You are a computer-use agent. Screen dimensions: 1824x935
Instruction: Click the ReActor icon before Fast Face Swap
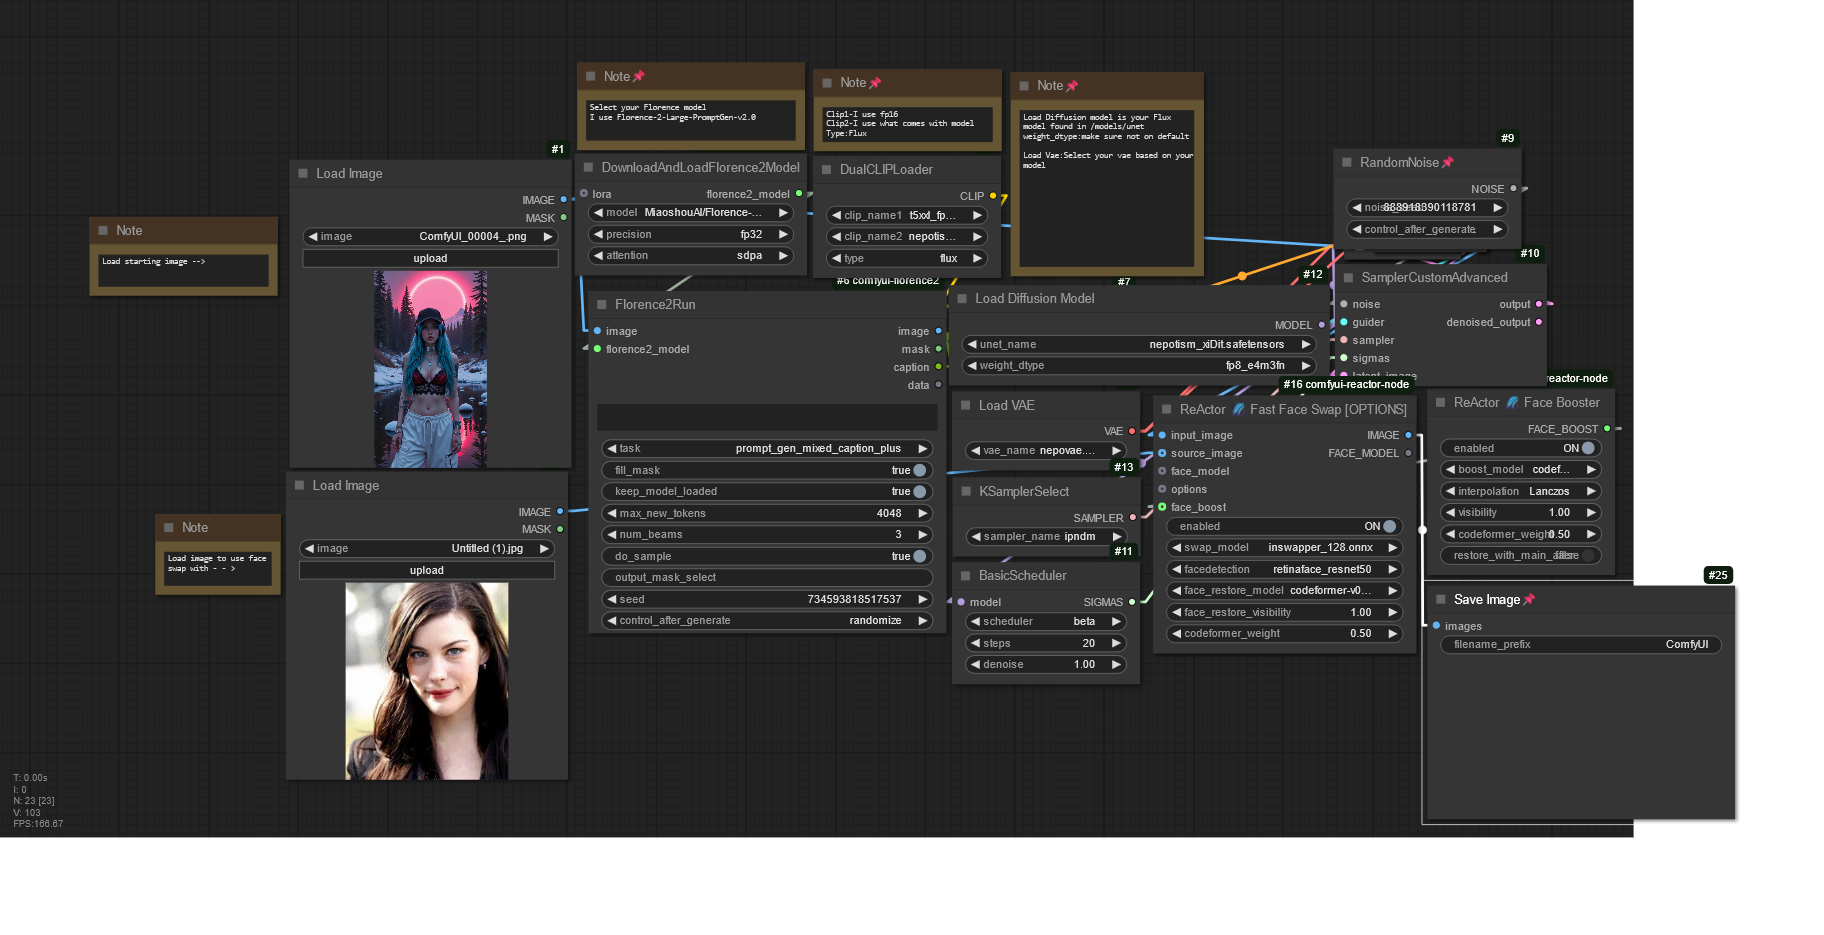point(1238,410)
